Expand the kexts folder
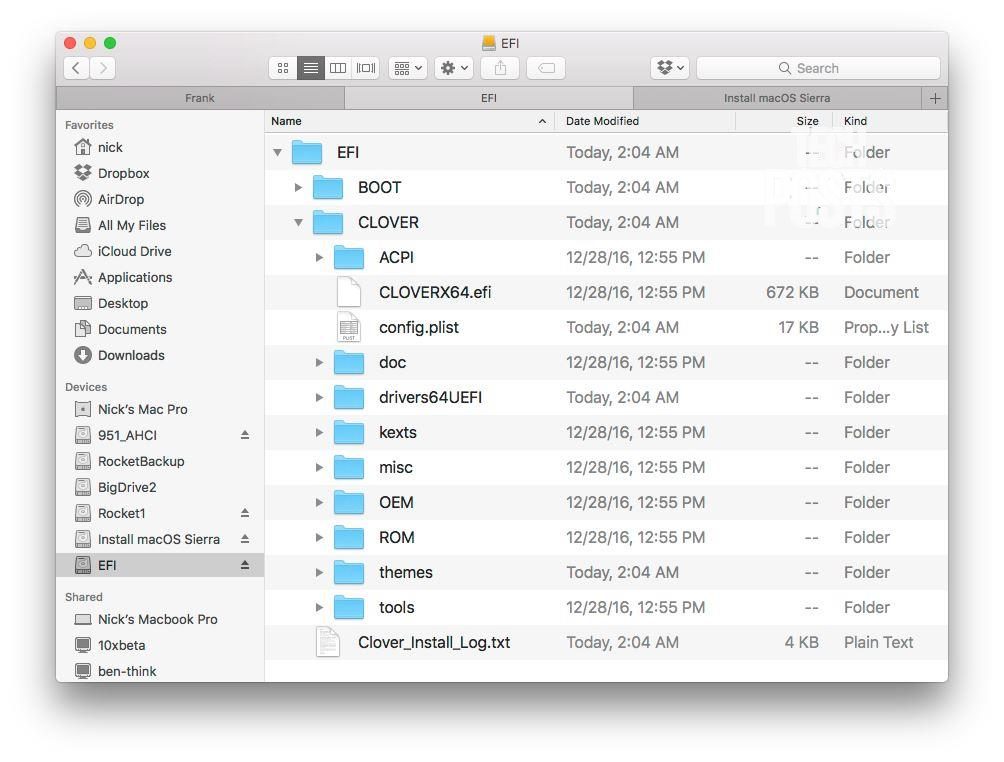 (320, 432)
